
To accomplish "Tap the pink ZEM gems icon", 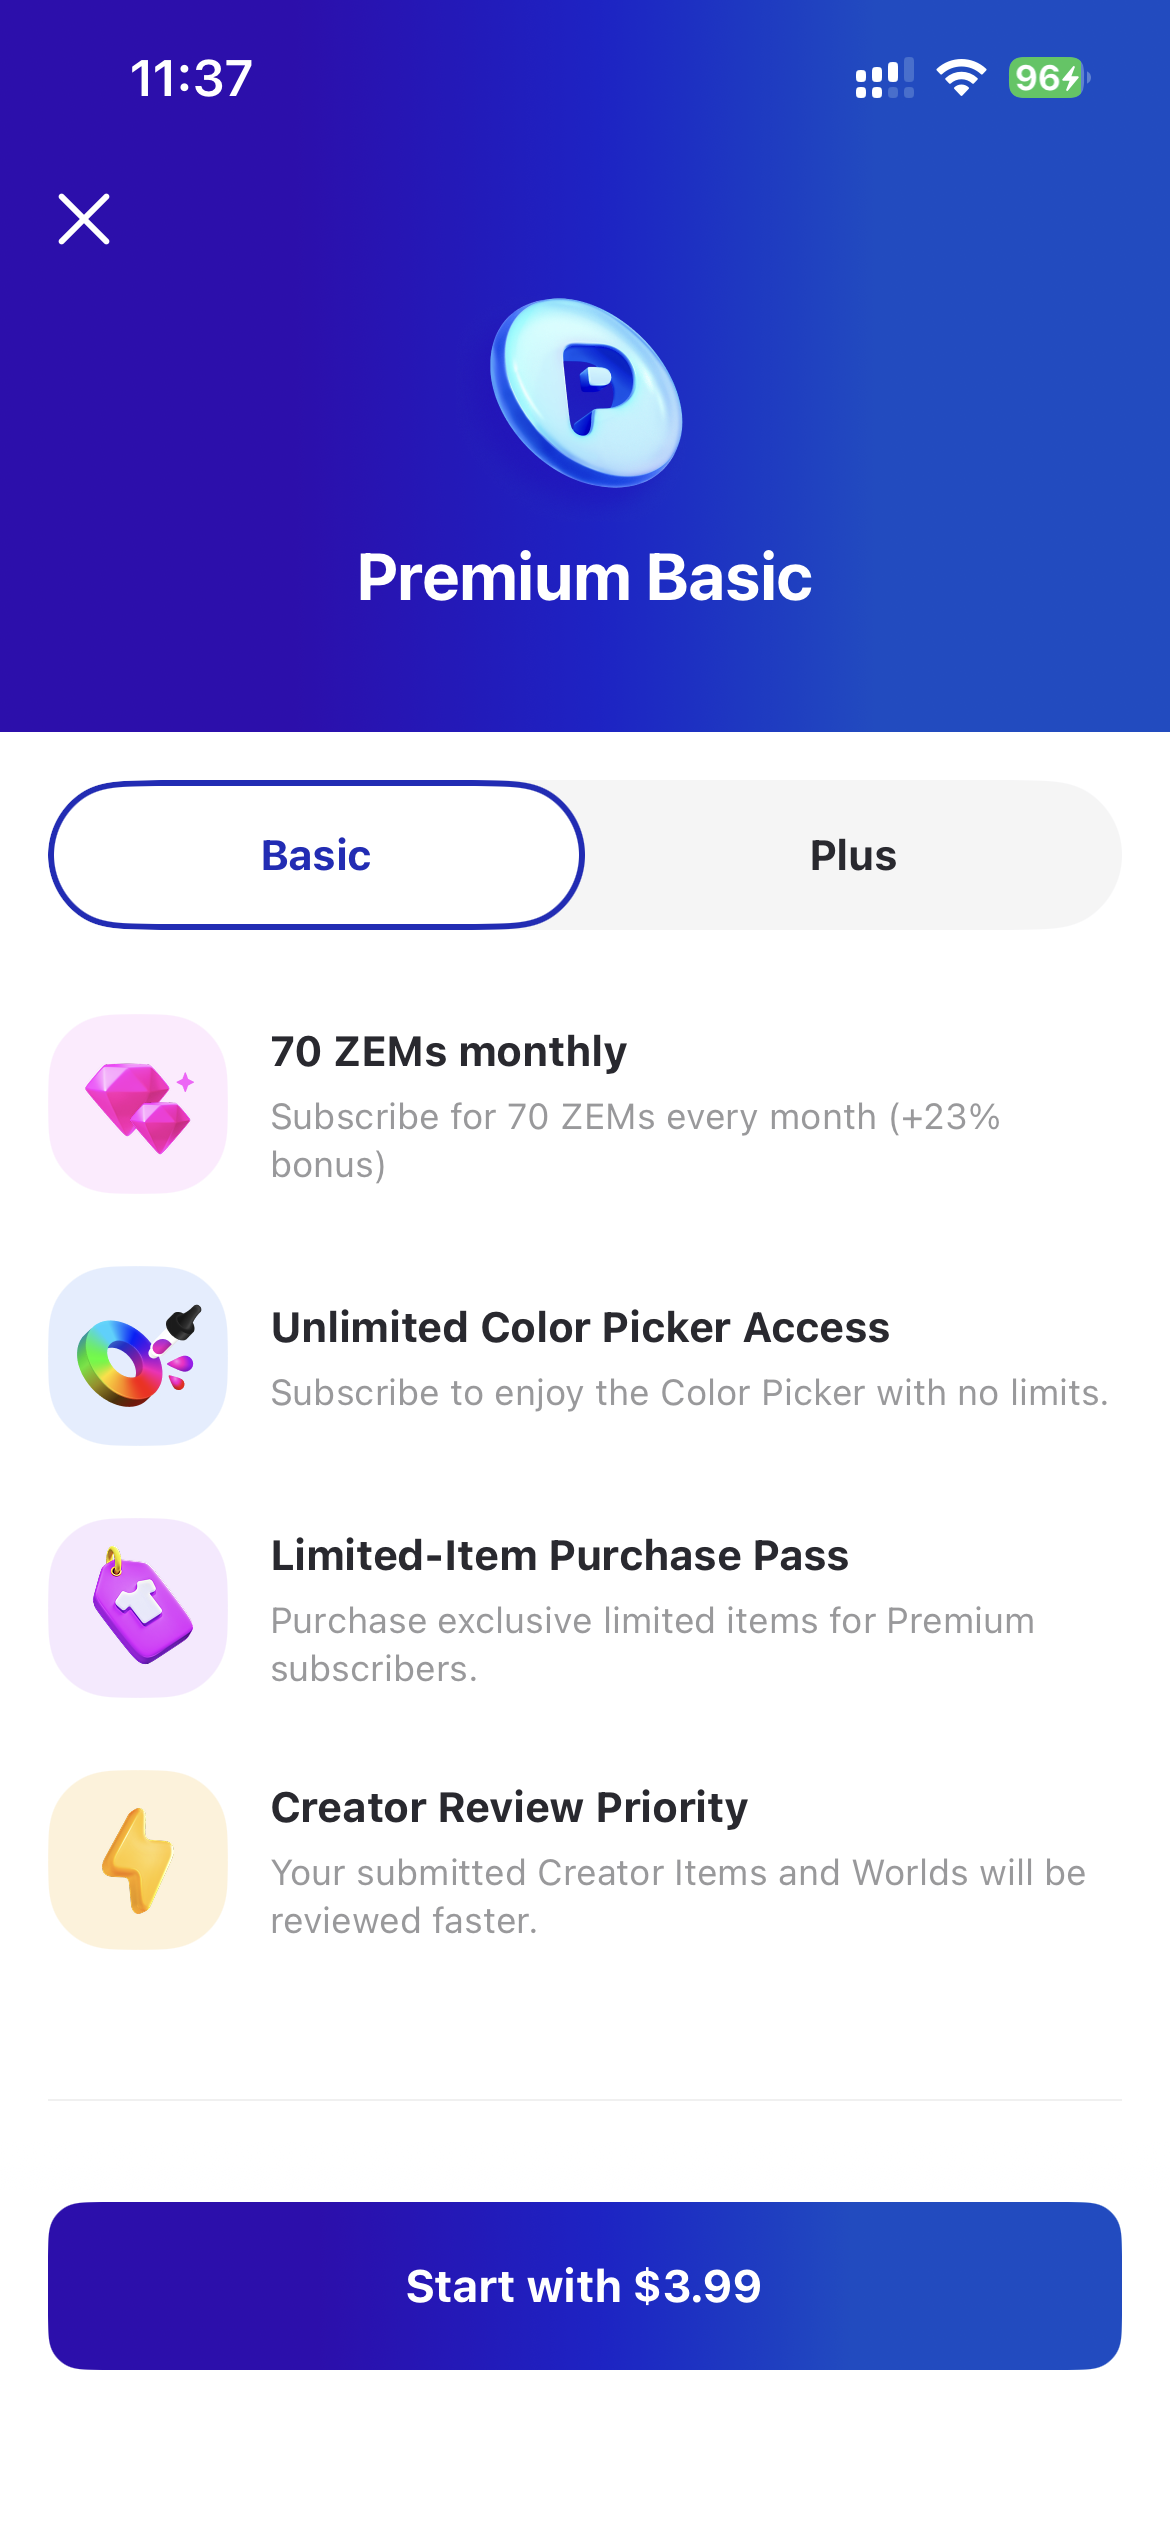I will 138,1104.
